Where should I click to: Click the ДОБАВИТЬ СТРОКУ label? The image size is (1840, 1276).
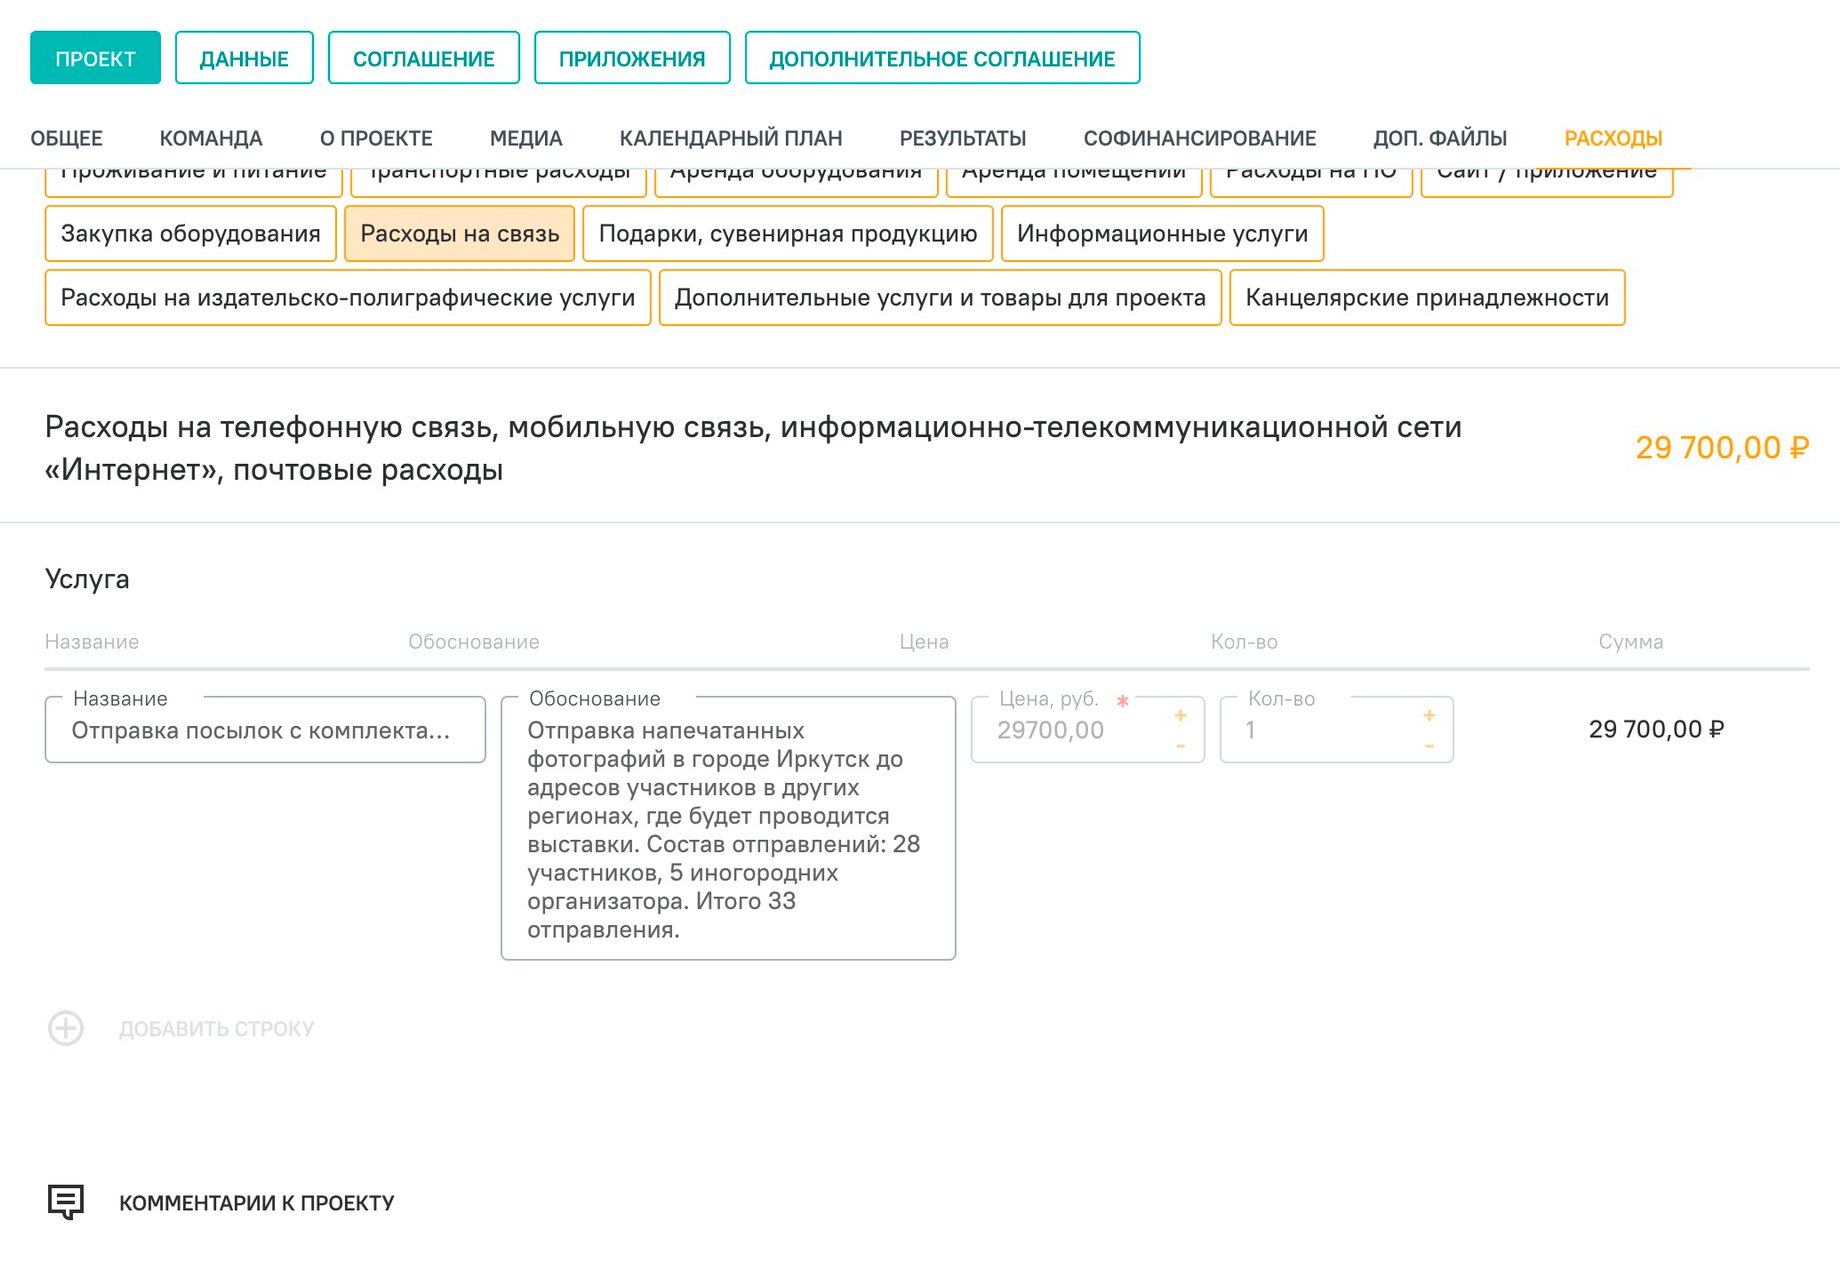tap(216, 1029)
